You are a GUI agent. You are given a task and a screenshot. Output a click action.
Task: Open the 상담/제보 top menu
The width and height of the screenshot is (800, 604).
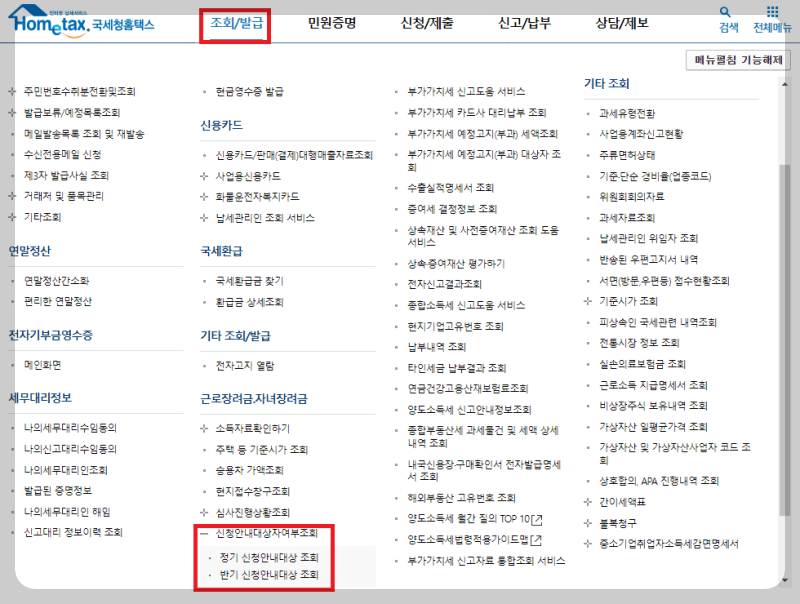pos(622,23)
